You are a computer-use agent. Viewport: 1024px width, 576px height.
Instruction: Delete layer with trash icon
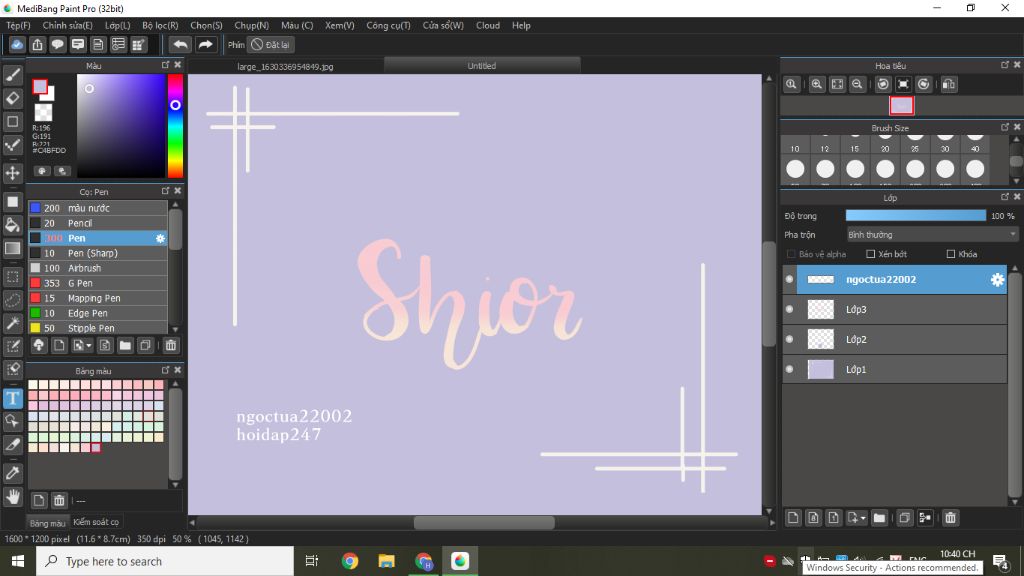coord(950,518)
